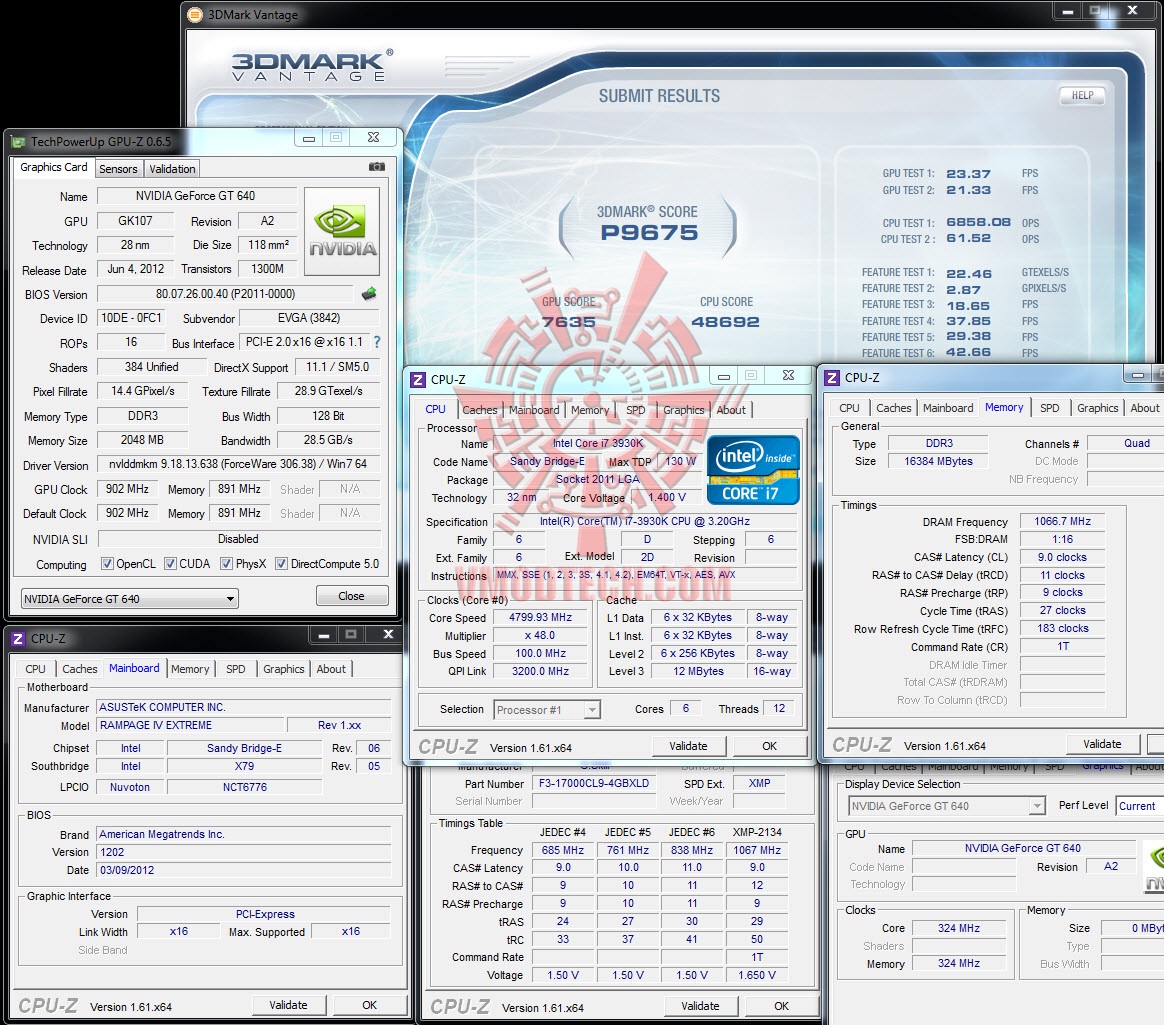The height and width of the screenshot is (1025, 1164).
Task: Open the Perf Level Current dropdown
Action: pyautogui.click(x=1139, y=806)
